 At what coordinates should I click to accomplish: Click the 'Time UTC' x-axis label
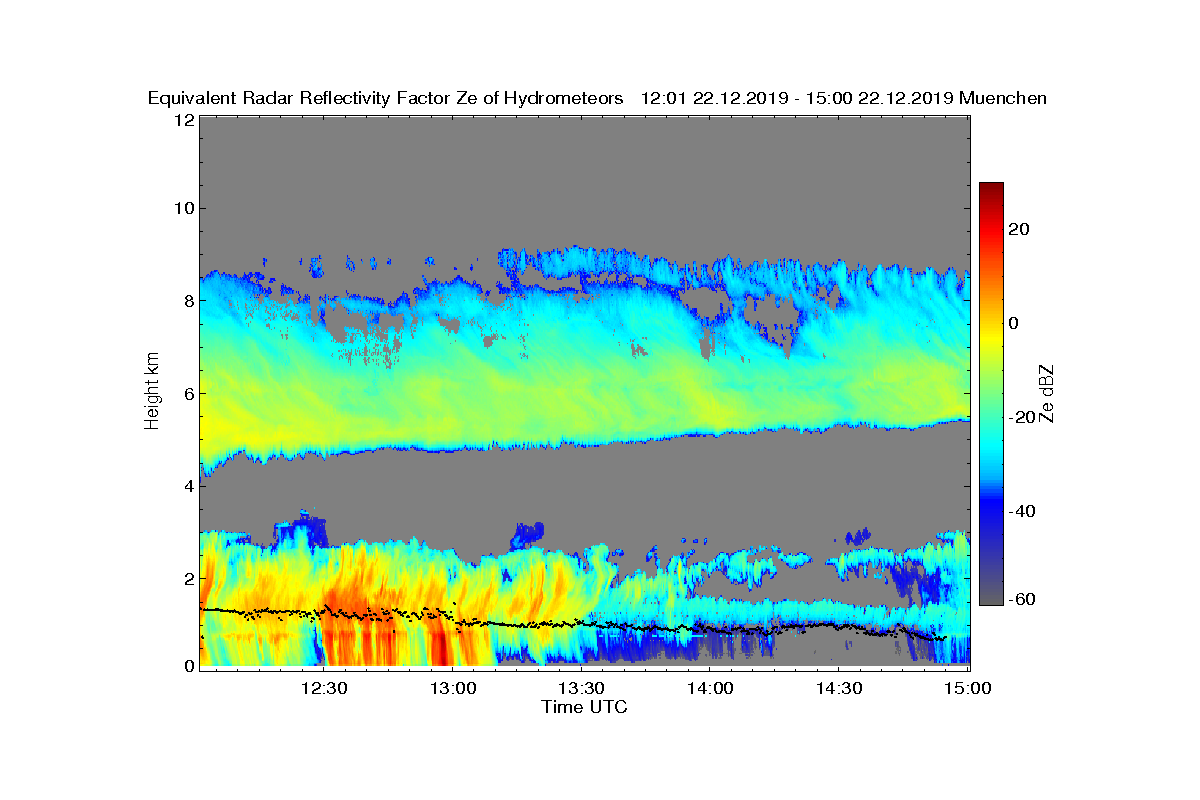(x=585, y=707)
